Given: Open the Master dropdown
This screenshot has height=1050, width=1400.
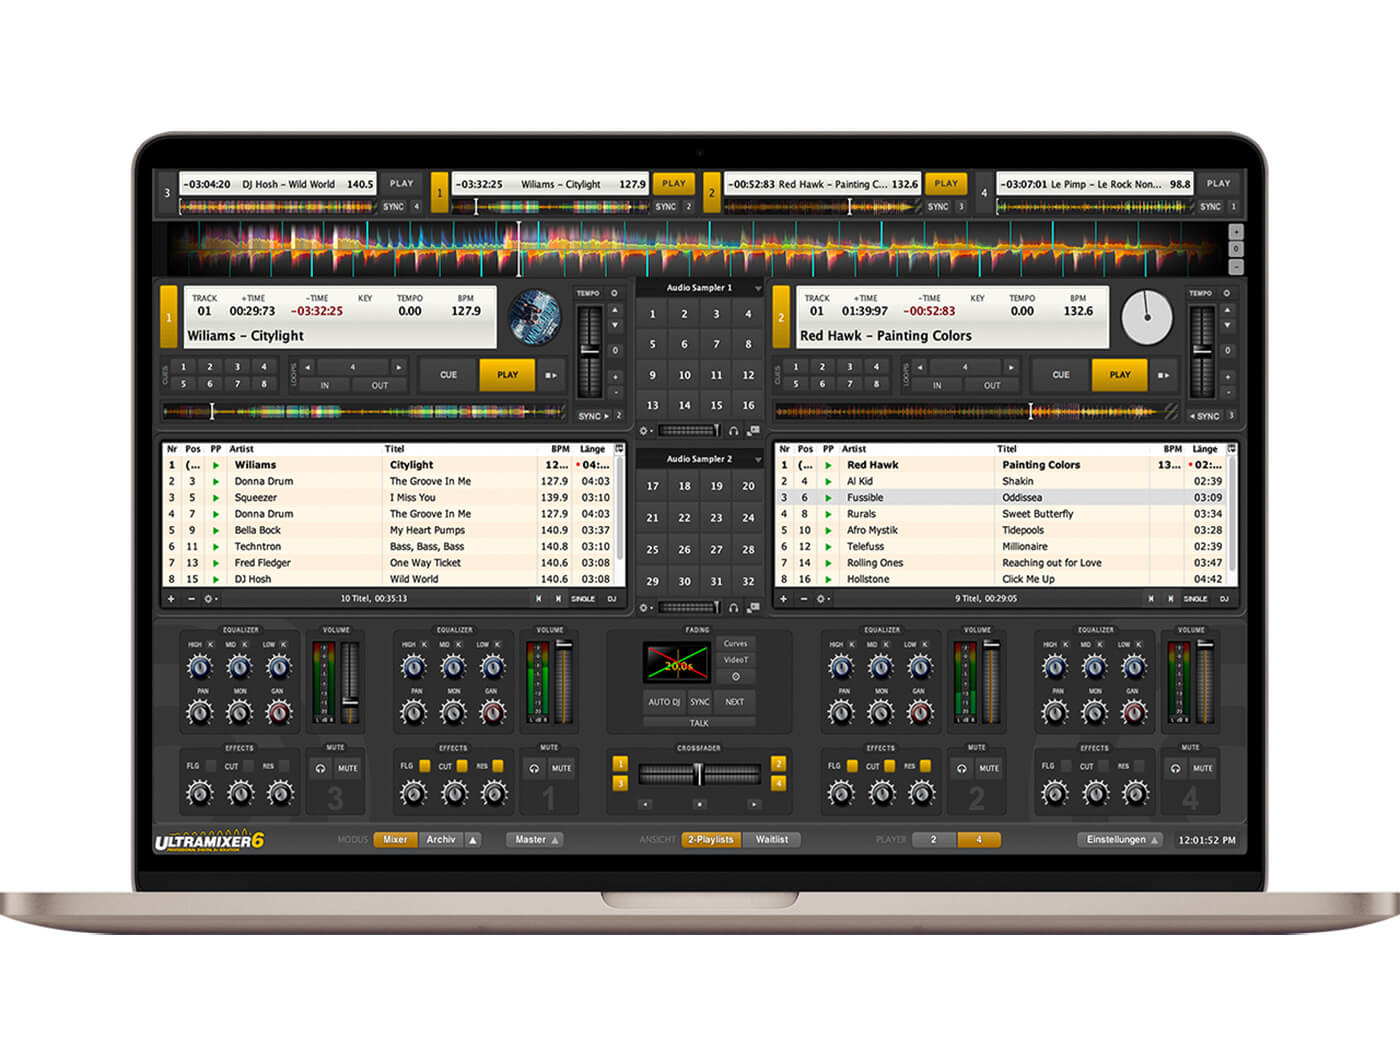Looking at the screenshot, I should pyautogui.click(x=535, y=840).
